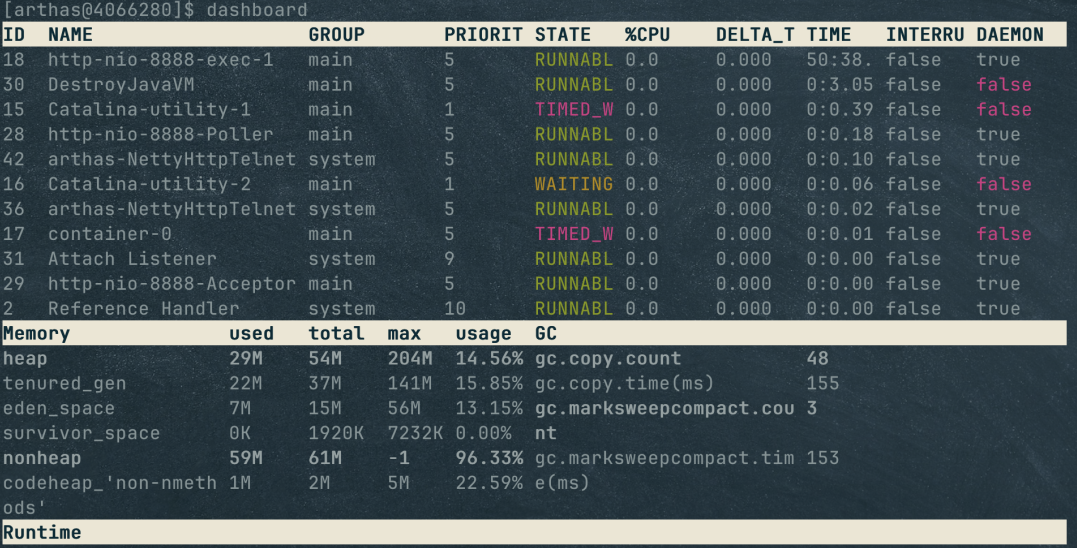1077x548 pixels.
Task: Click the gc.marksweepcompact.tim label
Action: pos(664,458)
